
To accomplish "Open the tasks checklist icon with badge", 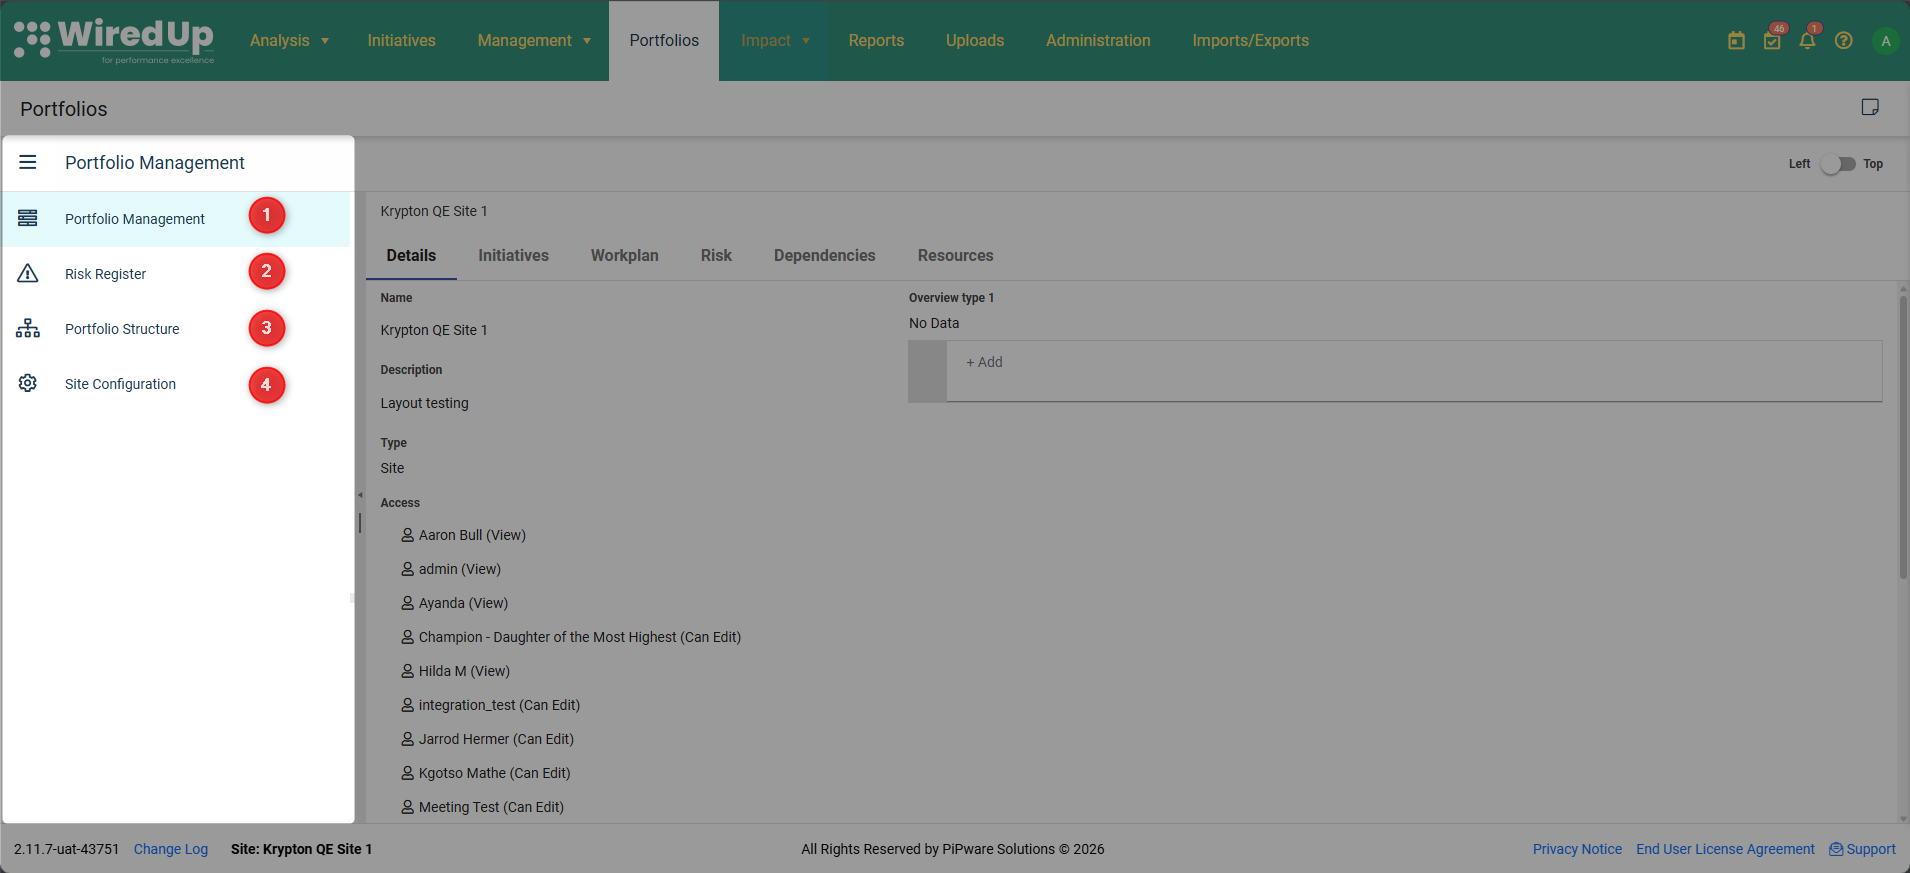I will pos(1772,41).
